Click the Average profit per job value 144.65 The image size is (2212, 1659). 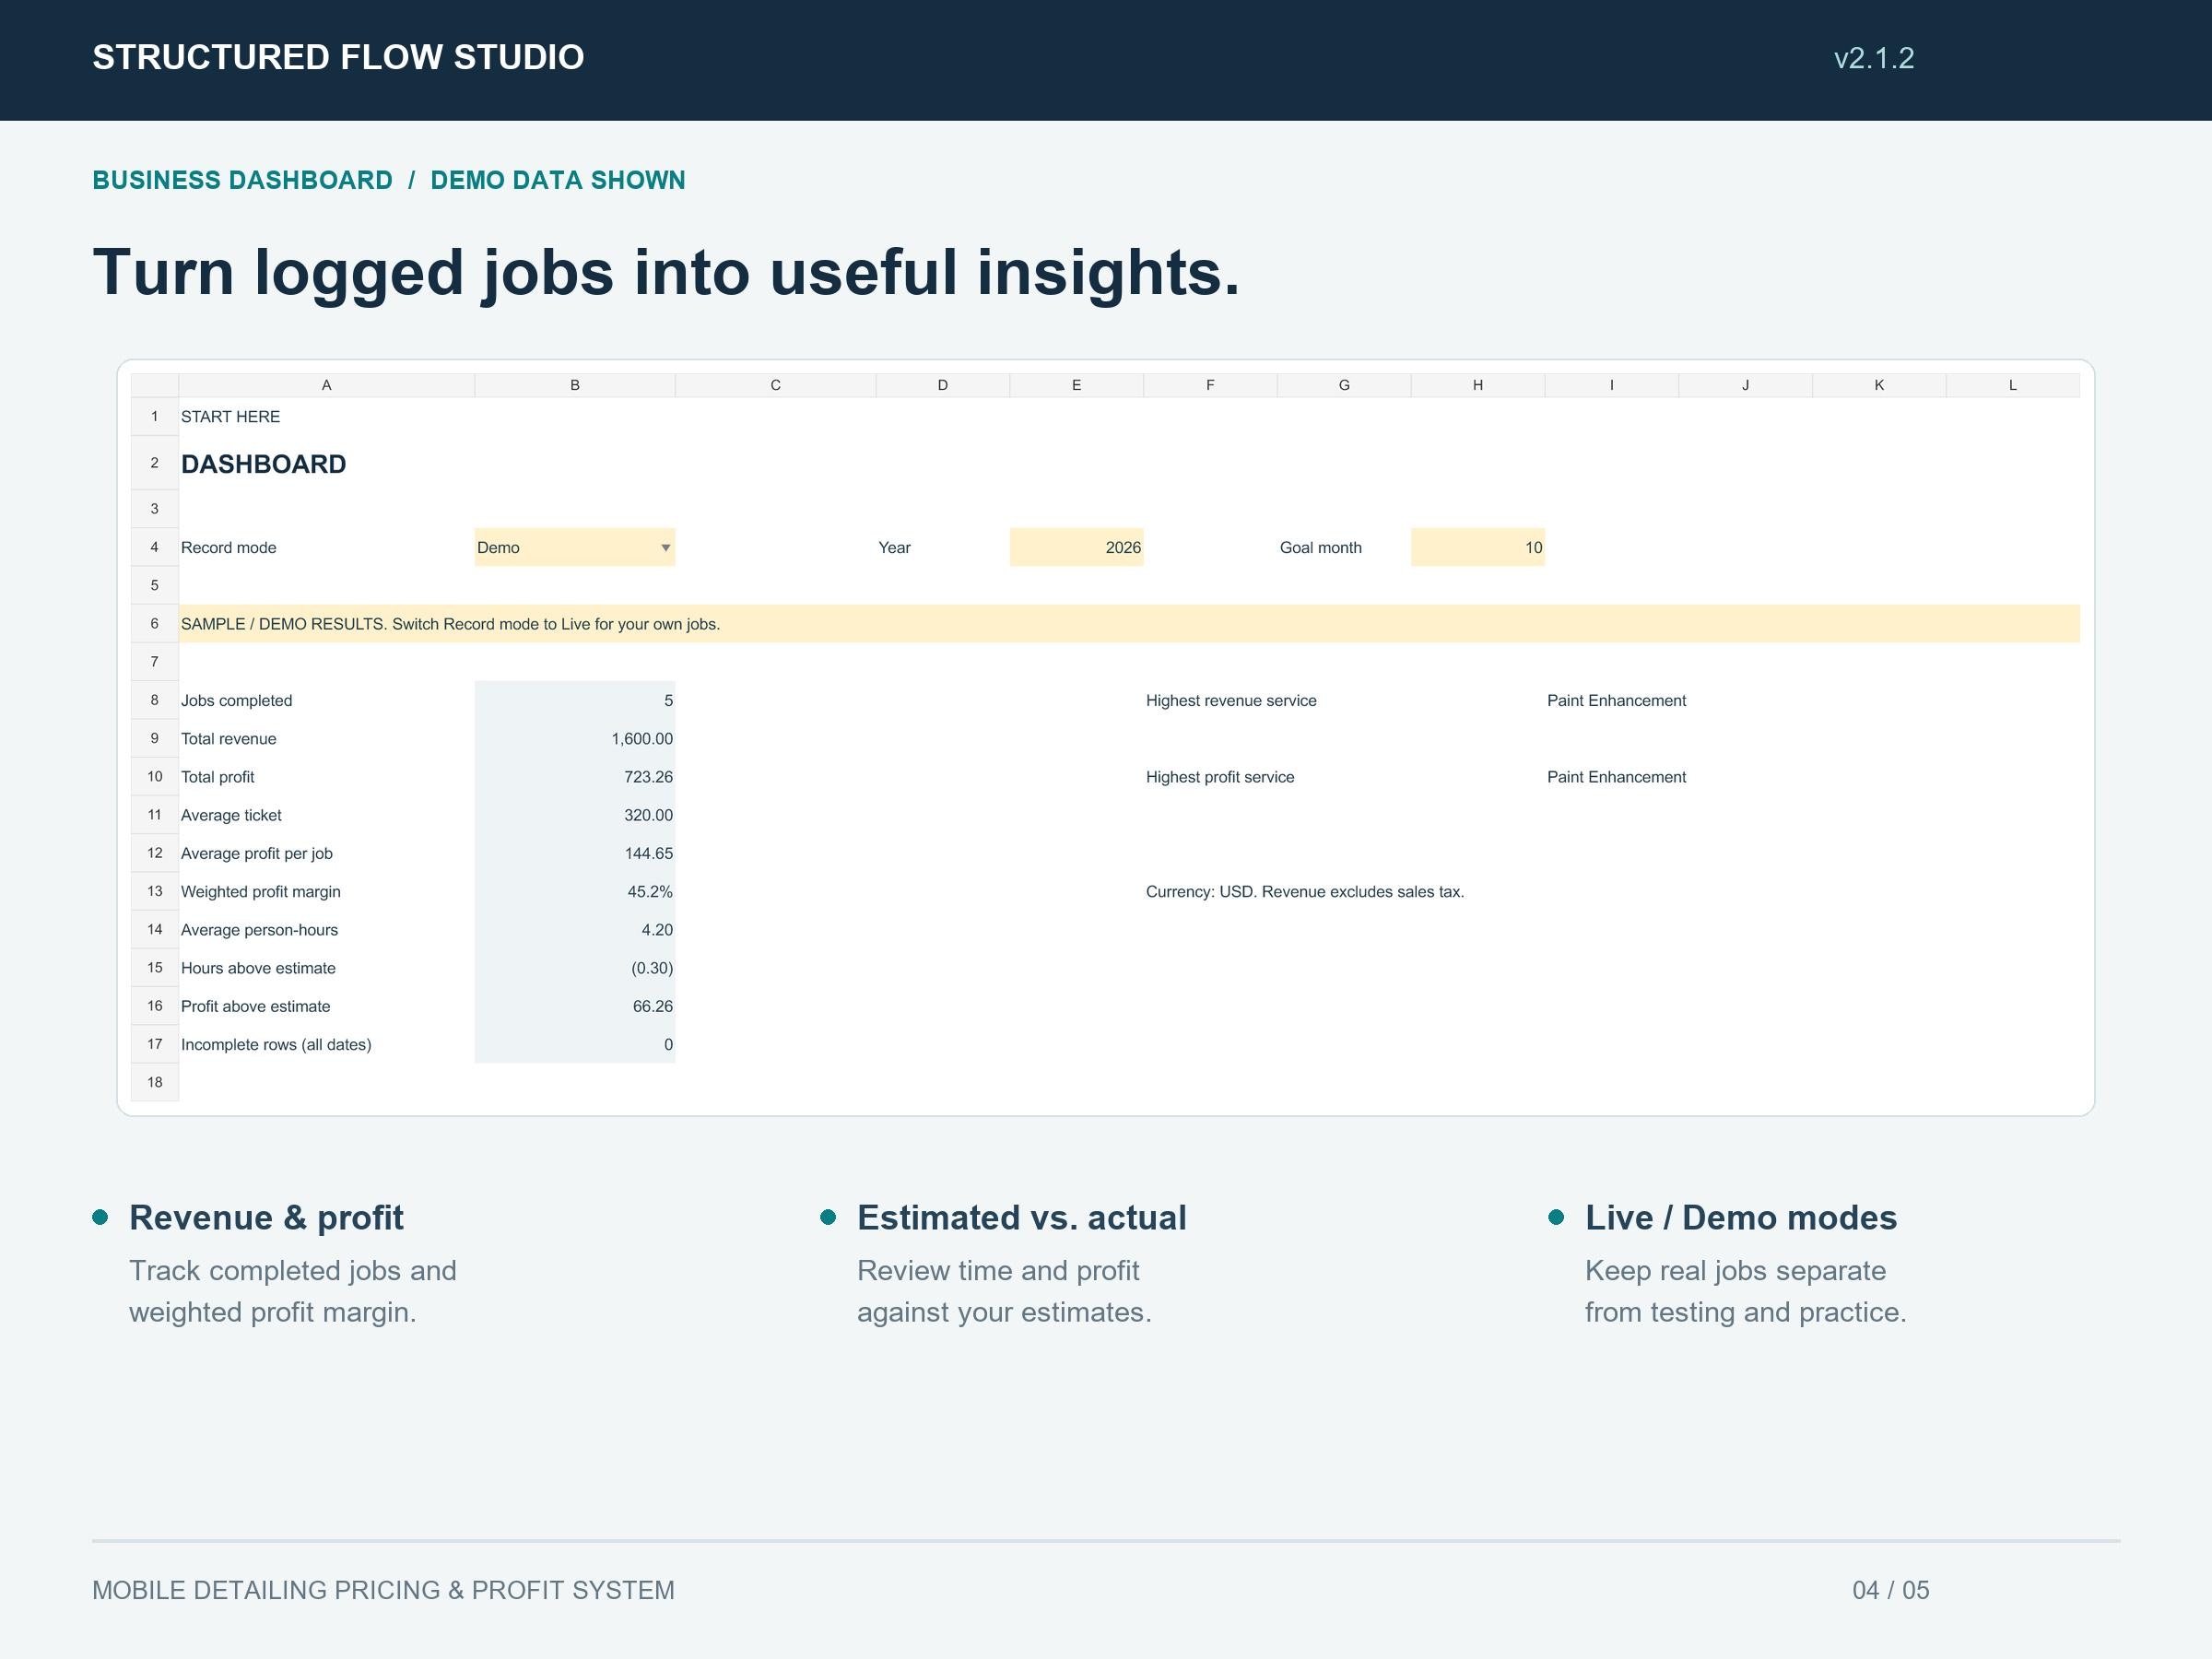[x=575, y=853]
